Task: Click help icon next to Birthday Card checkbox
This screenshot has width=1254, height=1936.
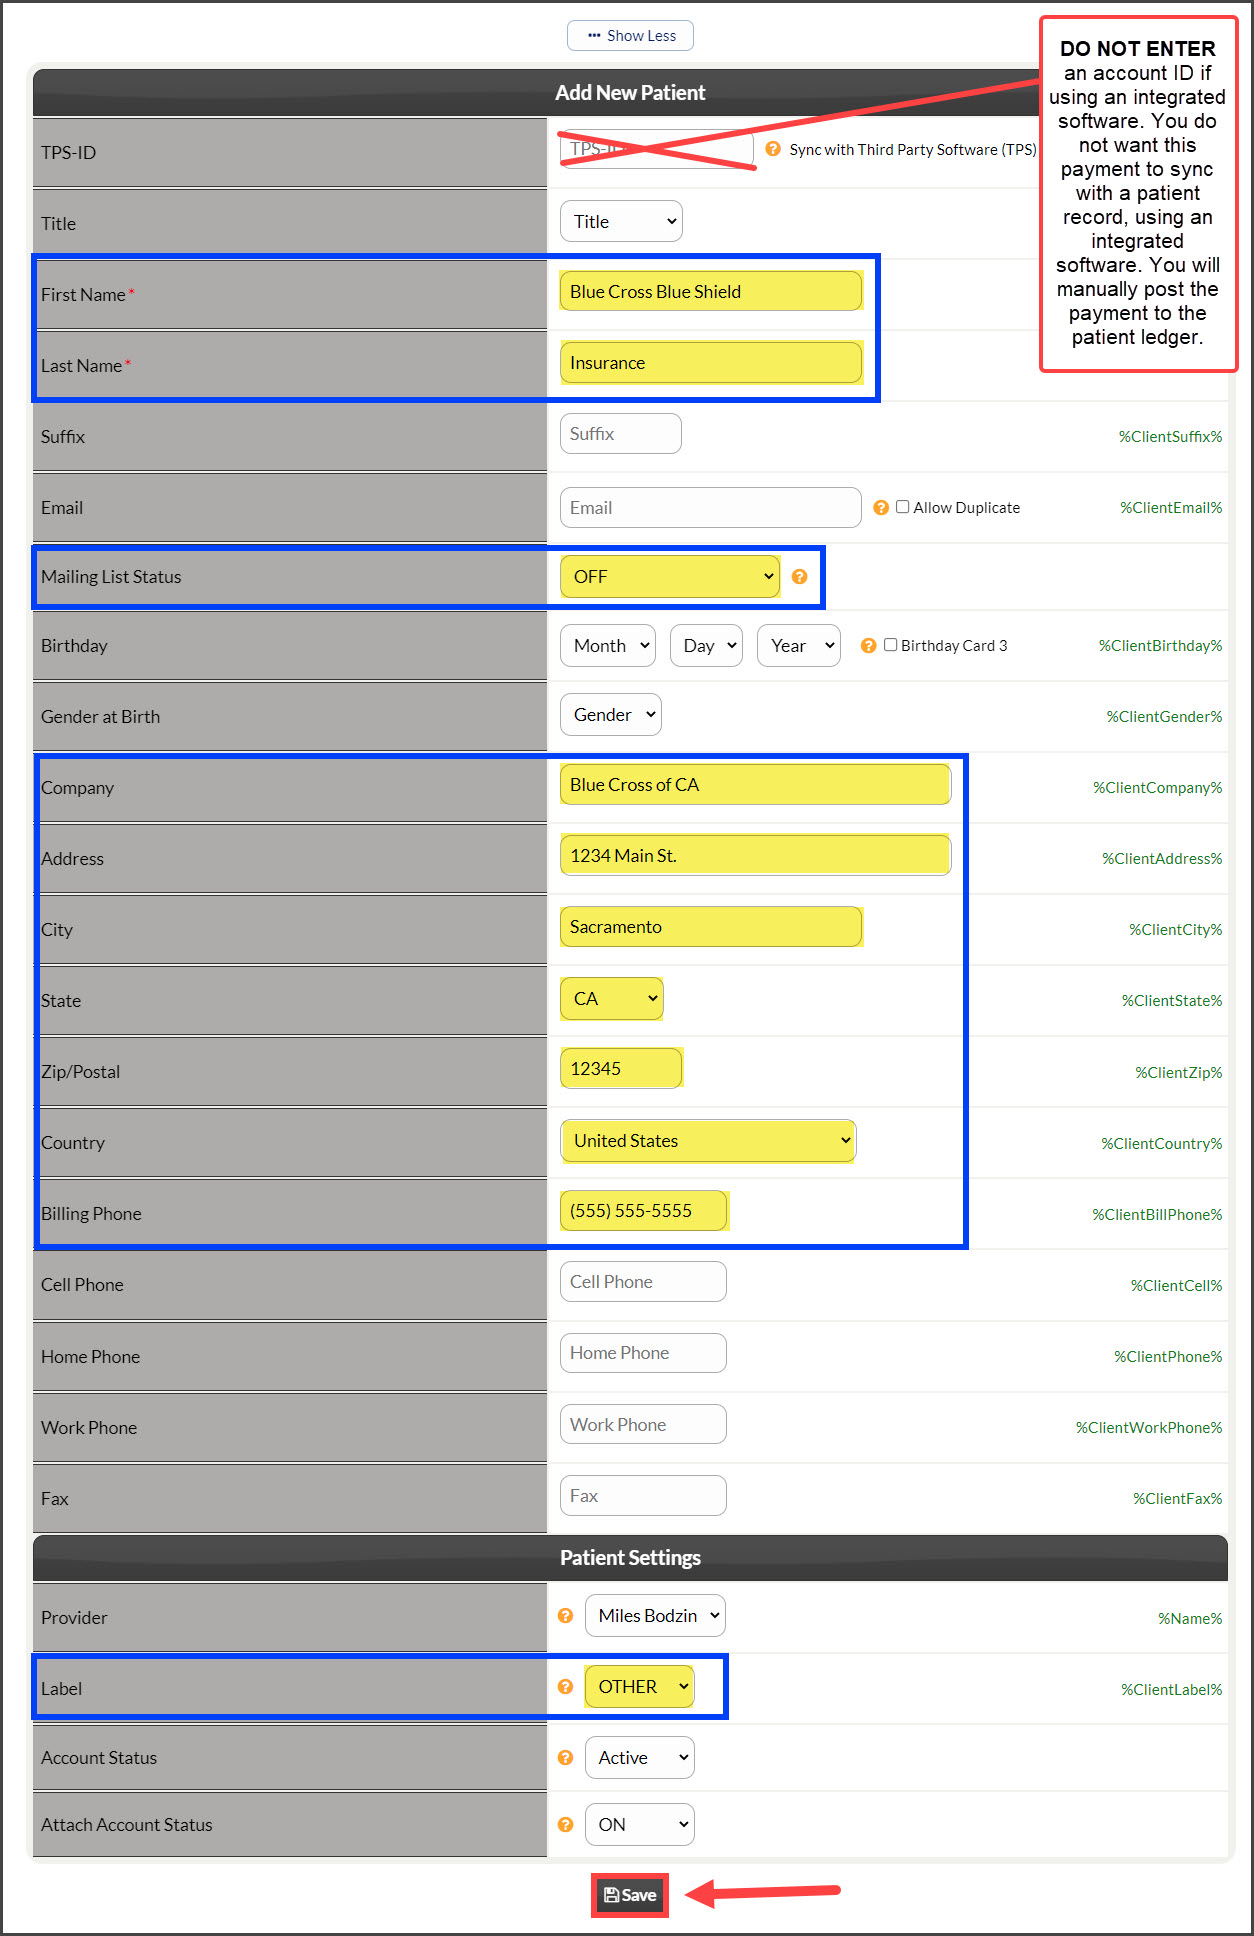Action: click(x=869, y=646)
